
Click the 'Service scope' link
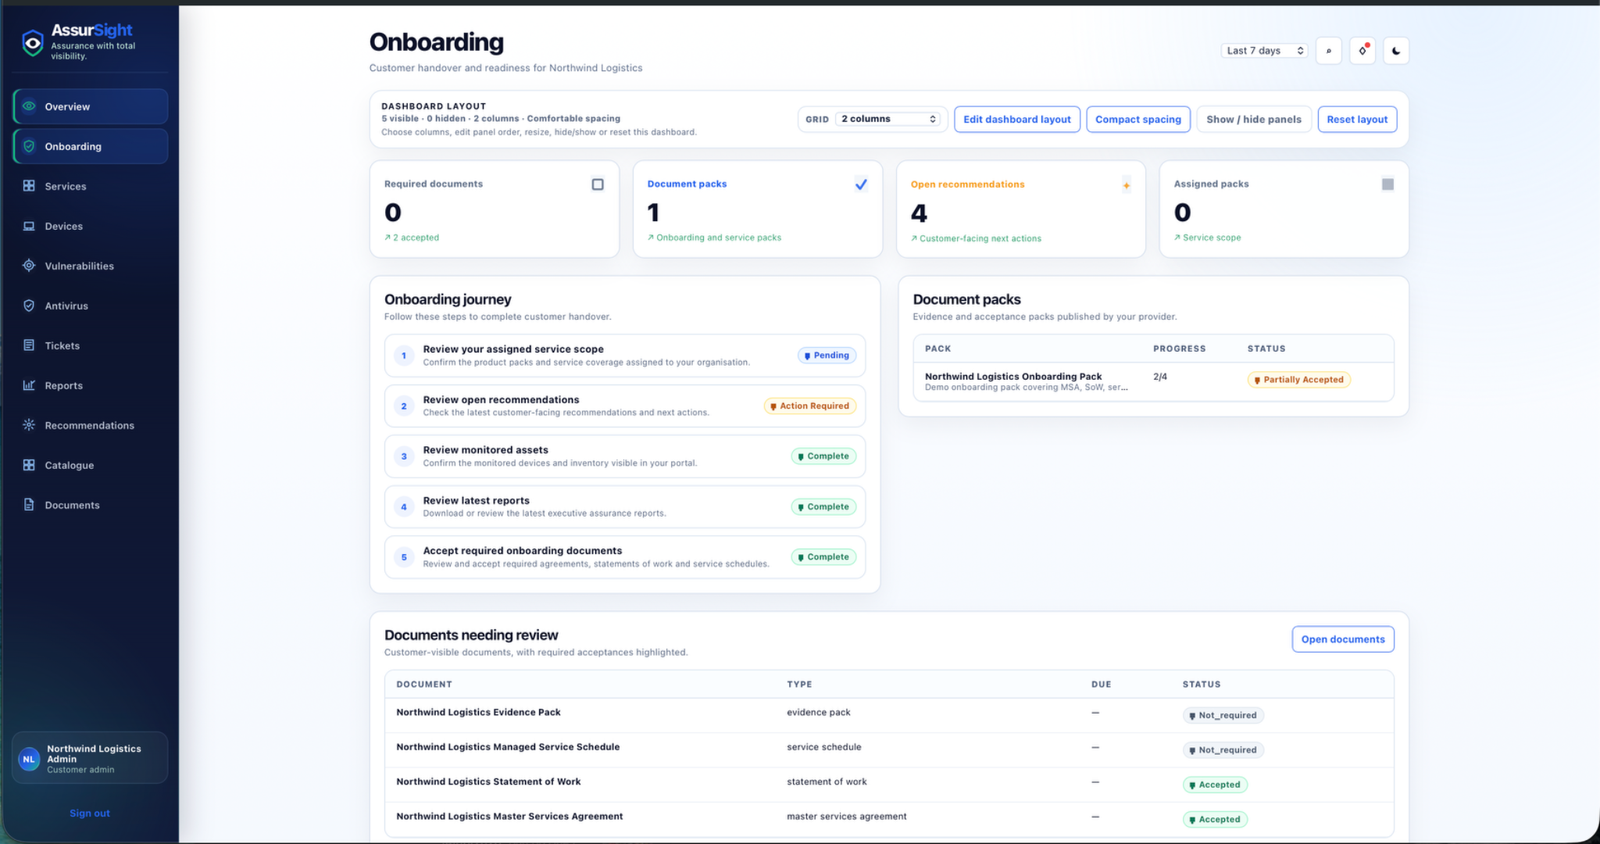point(1208,238)
